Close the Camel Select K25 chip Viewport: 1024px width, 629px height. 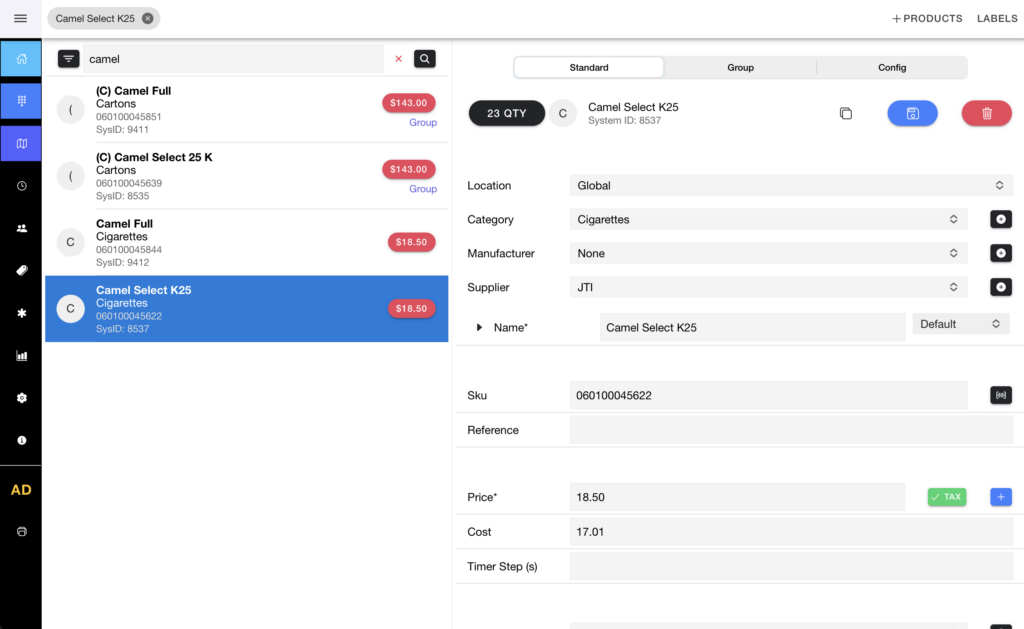click(148, 18)
